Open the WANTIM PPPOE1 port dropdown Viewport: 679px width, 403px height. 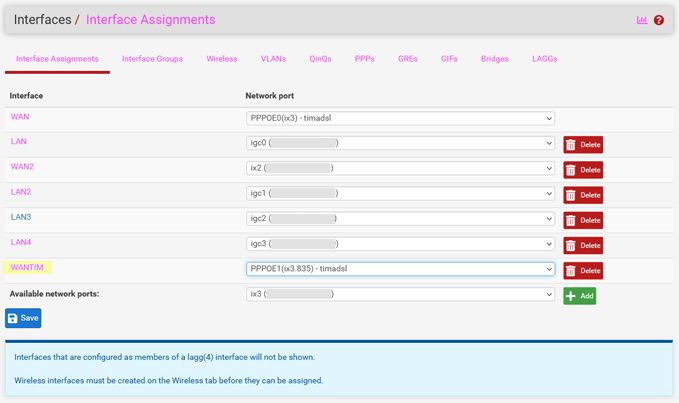click(400, 269)
